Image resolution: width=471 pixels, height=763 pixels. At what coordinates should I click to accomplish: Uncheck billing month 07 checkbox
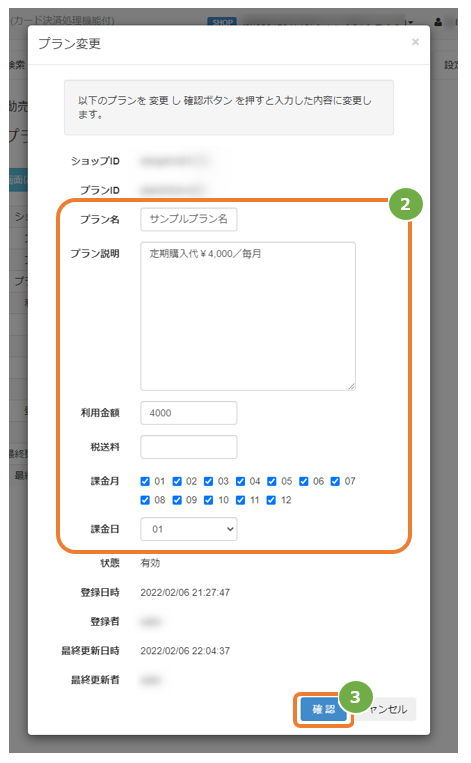(x=335, y=481)
